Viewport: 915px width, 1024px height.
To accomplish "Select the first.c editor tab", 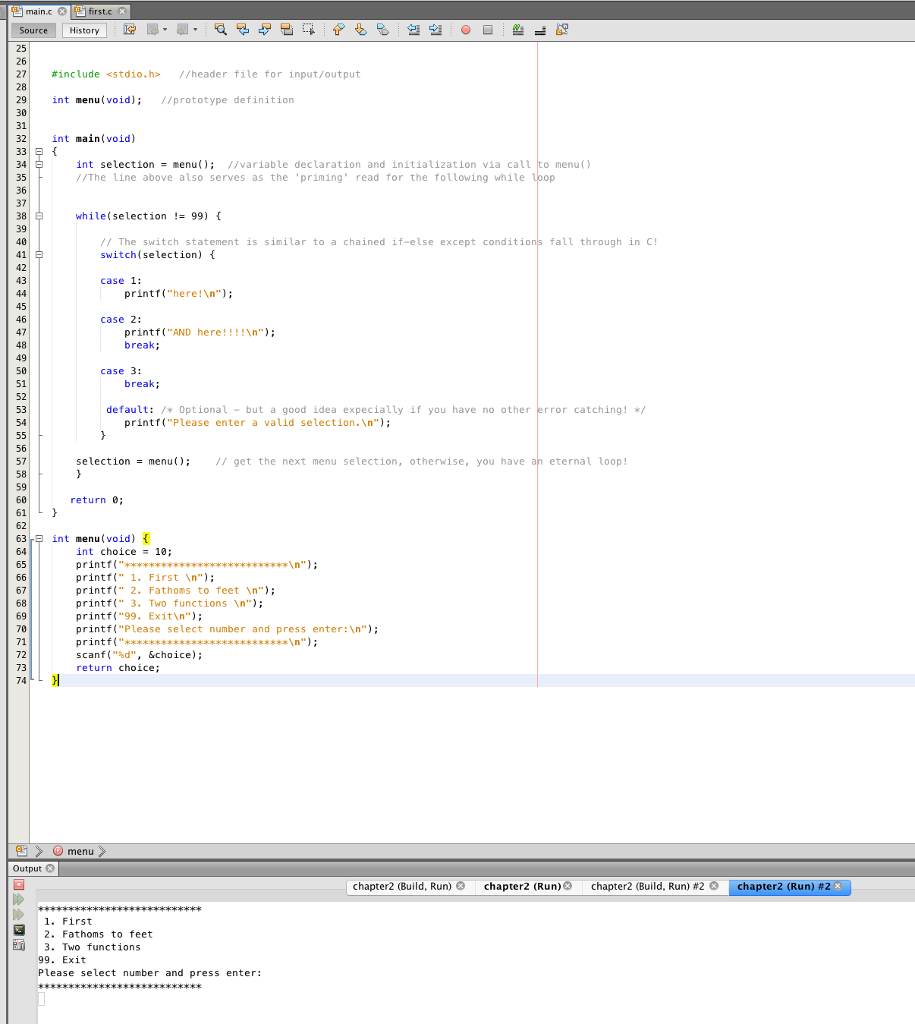I will click(100, 11).
